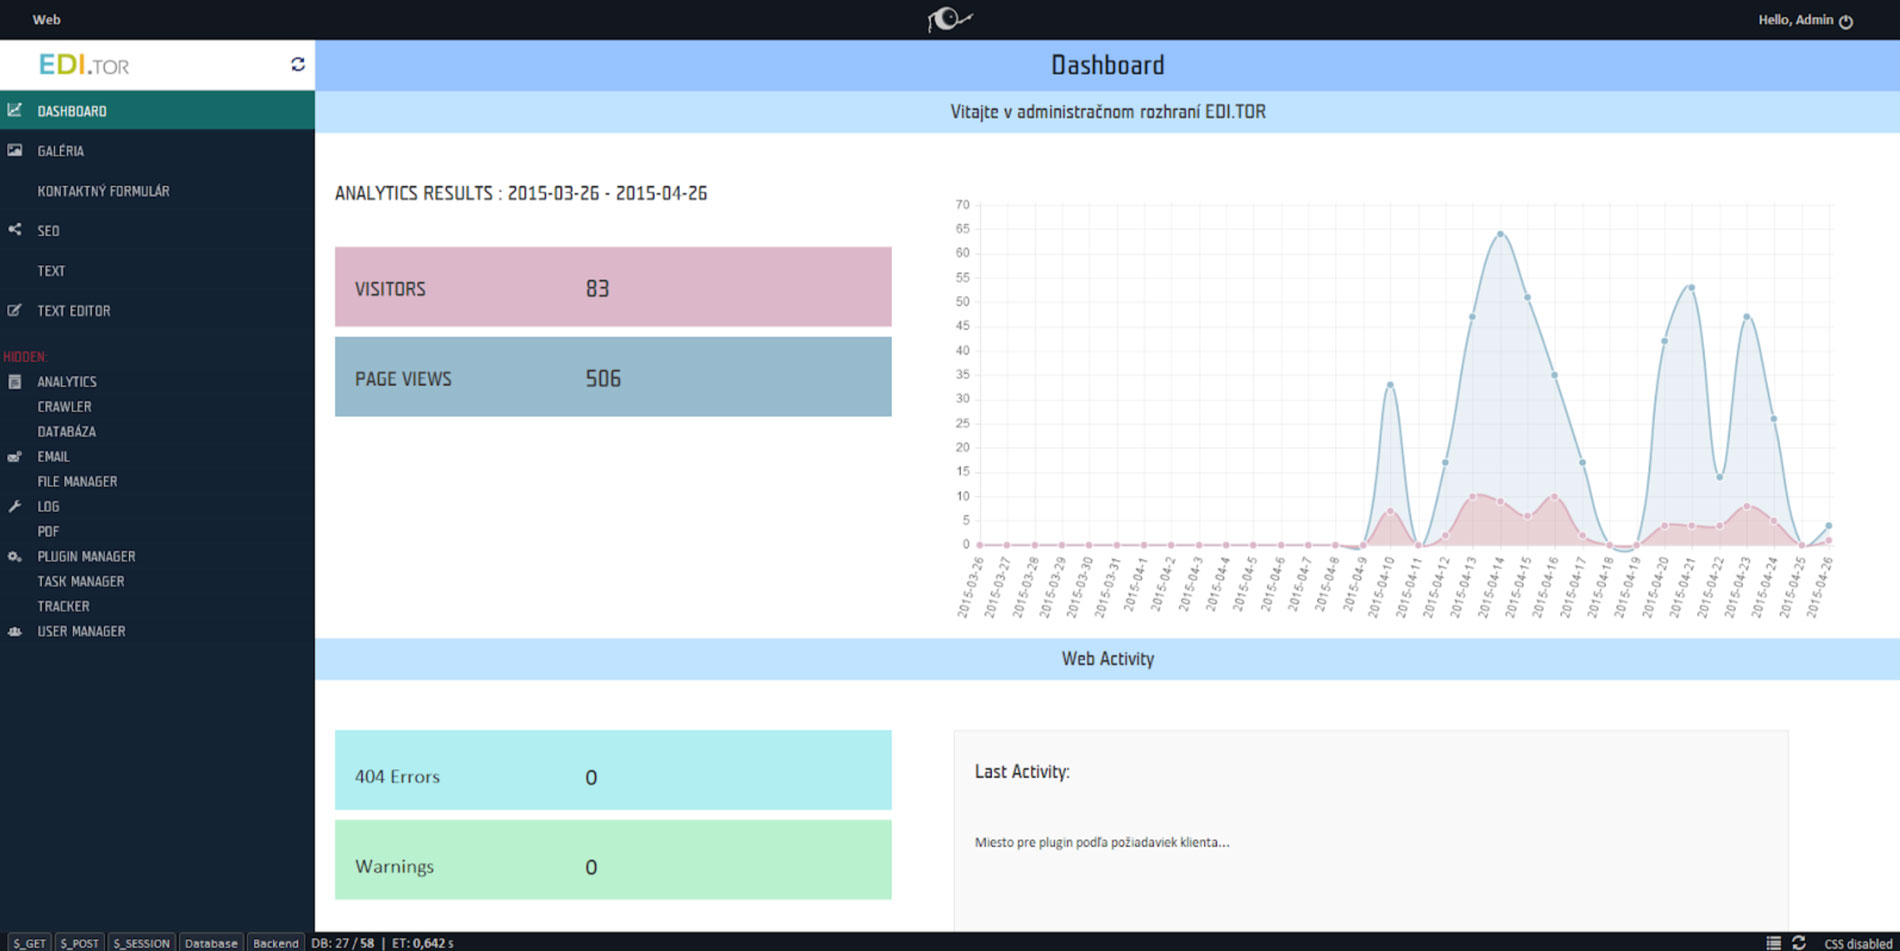Open Text Editor in the sidebar
This screenshot has width=1900, height=951.
point(157,310)
